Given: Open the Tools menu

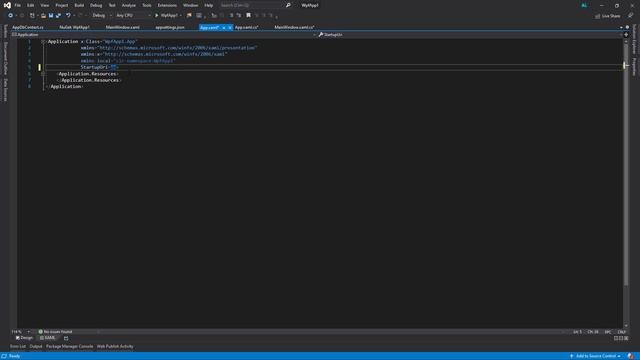Looking at the screenshot, I should coord(147,5).
